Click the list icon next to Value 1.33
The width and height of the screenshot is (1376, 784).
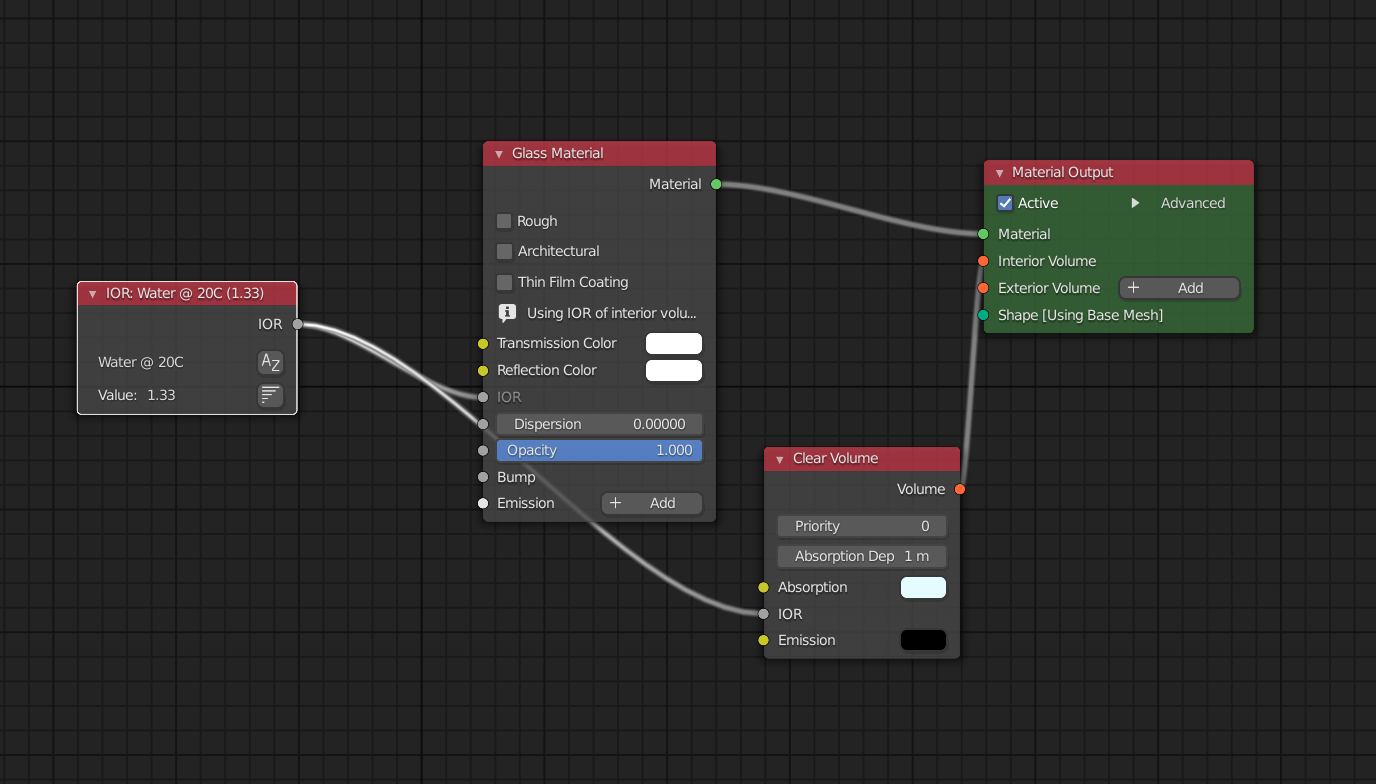(x=270, y=395)
